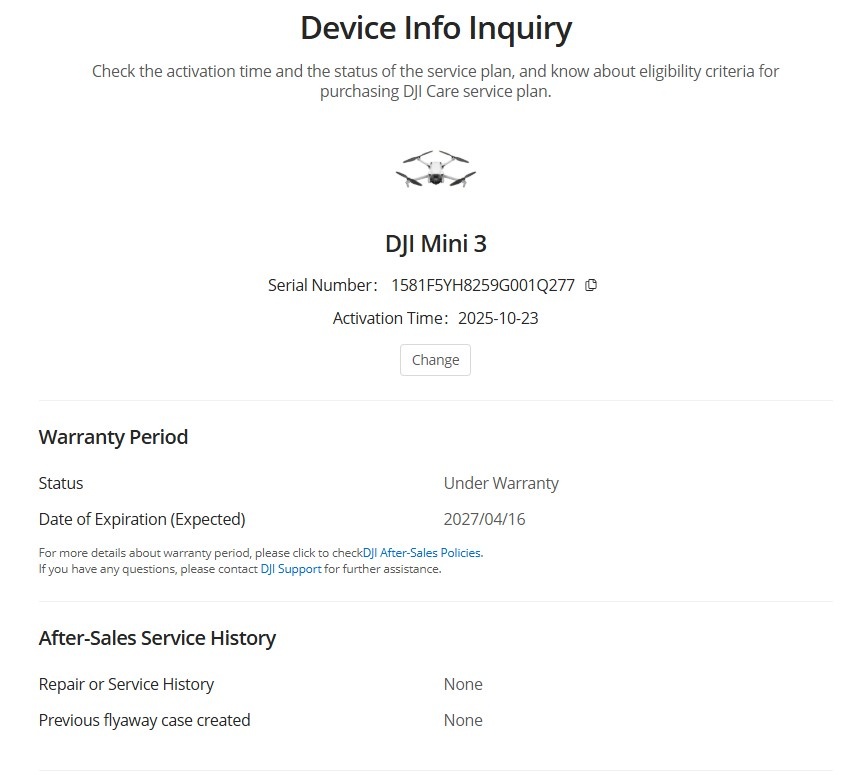Viewport: 855px width, 775px height.
Task: Click the copy icon beside 1581F5YH8259G001Q277
Action: [x=591, y=285]
